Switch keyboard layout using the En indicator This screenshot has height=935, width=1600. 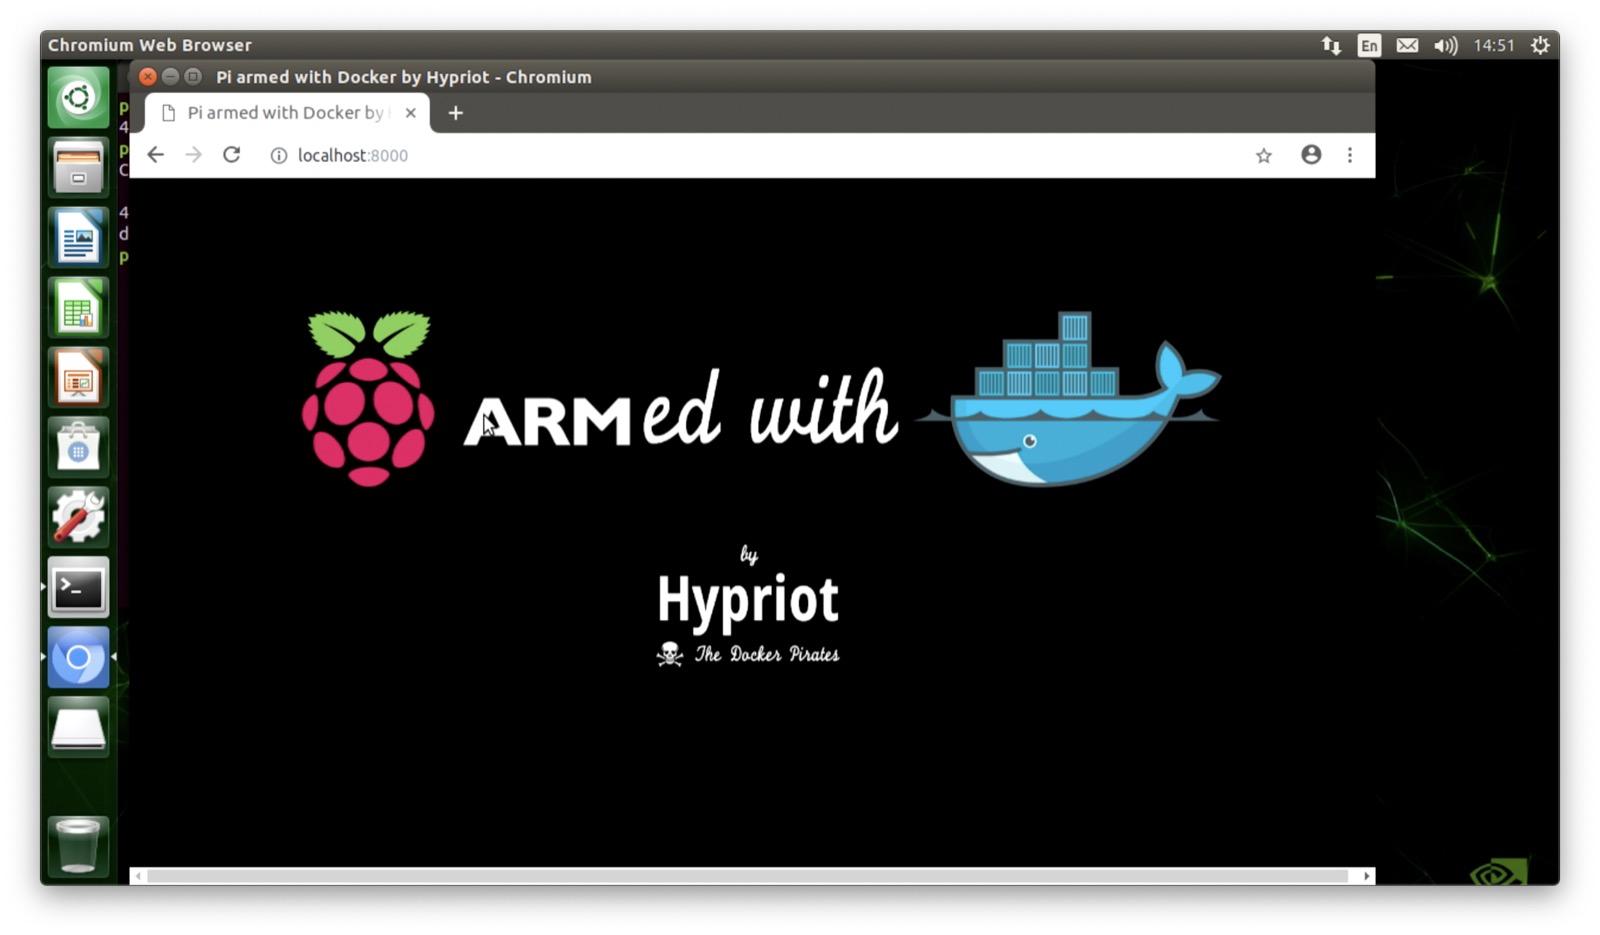click(1369, 45)
